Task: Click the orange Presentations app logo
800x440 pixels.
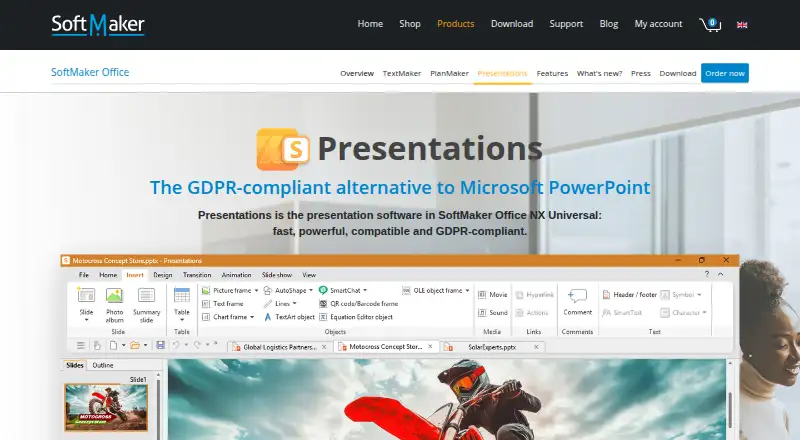Action: (x=283, y=149)
